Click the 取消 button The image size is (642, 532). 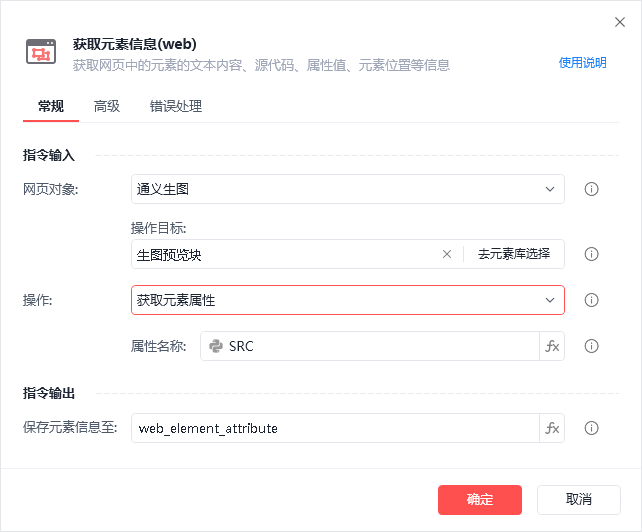coord(578,499)
